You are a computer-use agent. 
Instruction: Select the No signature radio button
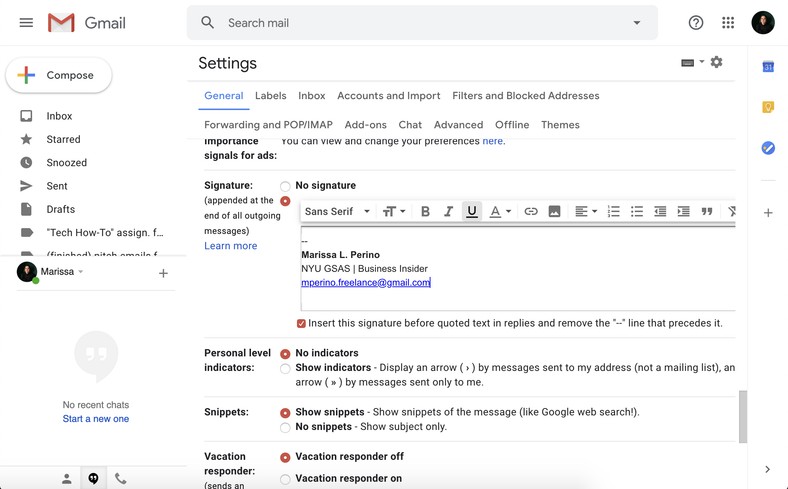point(286,186)
